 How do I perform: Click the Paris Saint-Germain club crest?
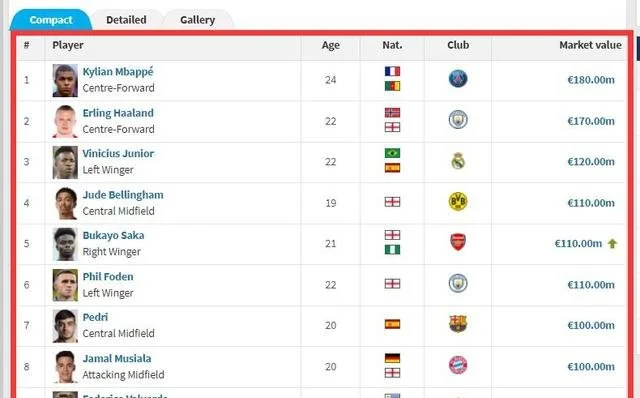tap(458, 79)
